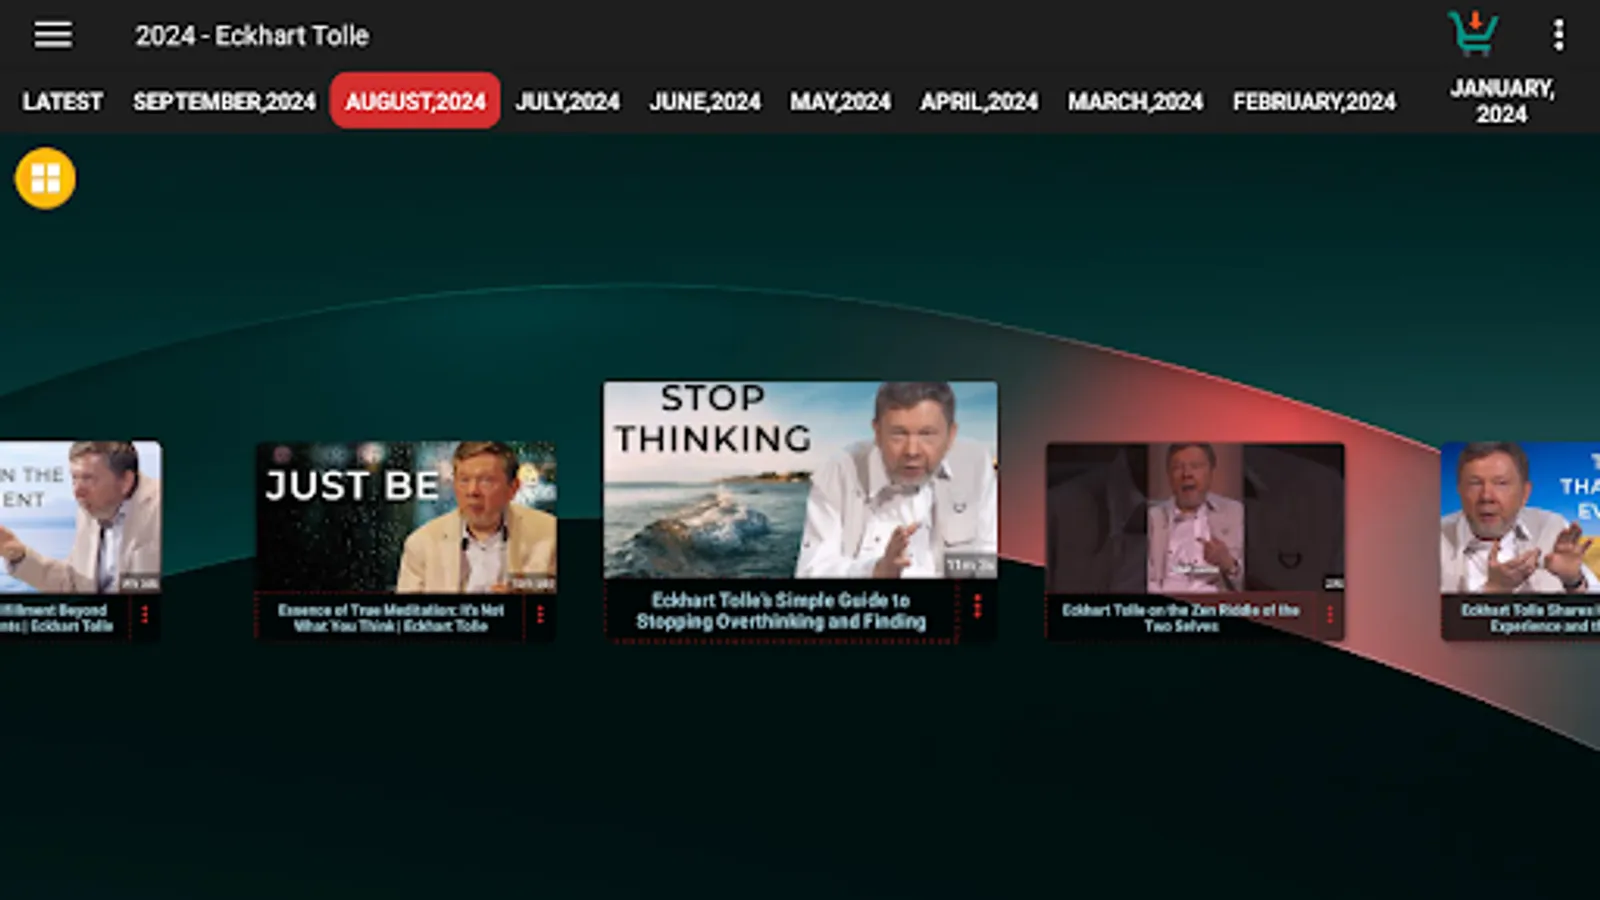The image size is (1600, 900).
Task: Click title 'Essence of True Meditation'
Action: point(391,617)
